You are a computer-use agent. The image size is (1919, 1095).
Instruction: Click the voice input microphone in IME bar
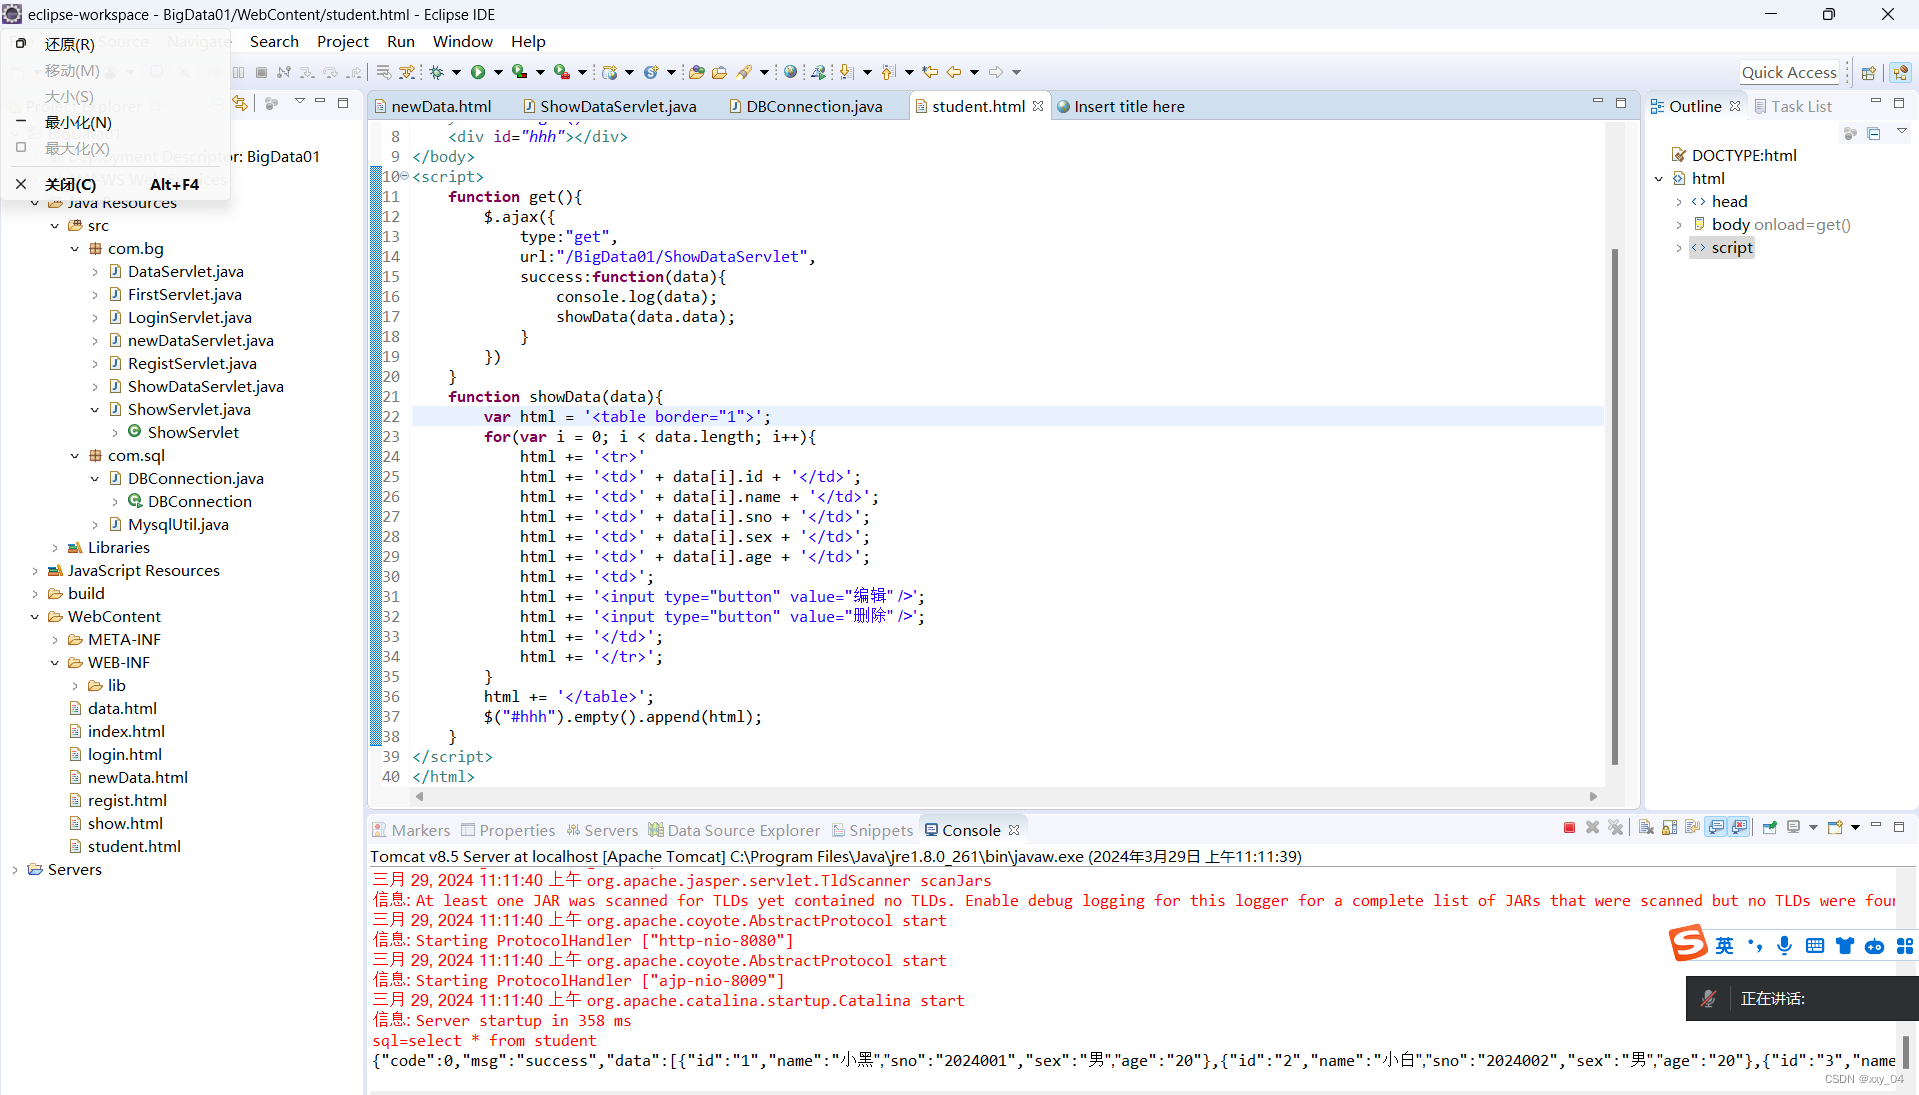[1785, 946]
